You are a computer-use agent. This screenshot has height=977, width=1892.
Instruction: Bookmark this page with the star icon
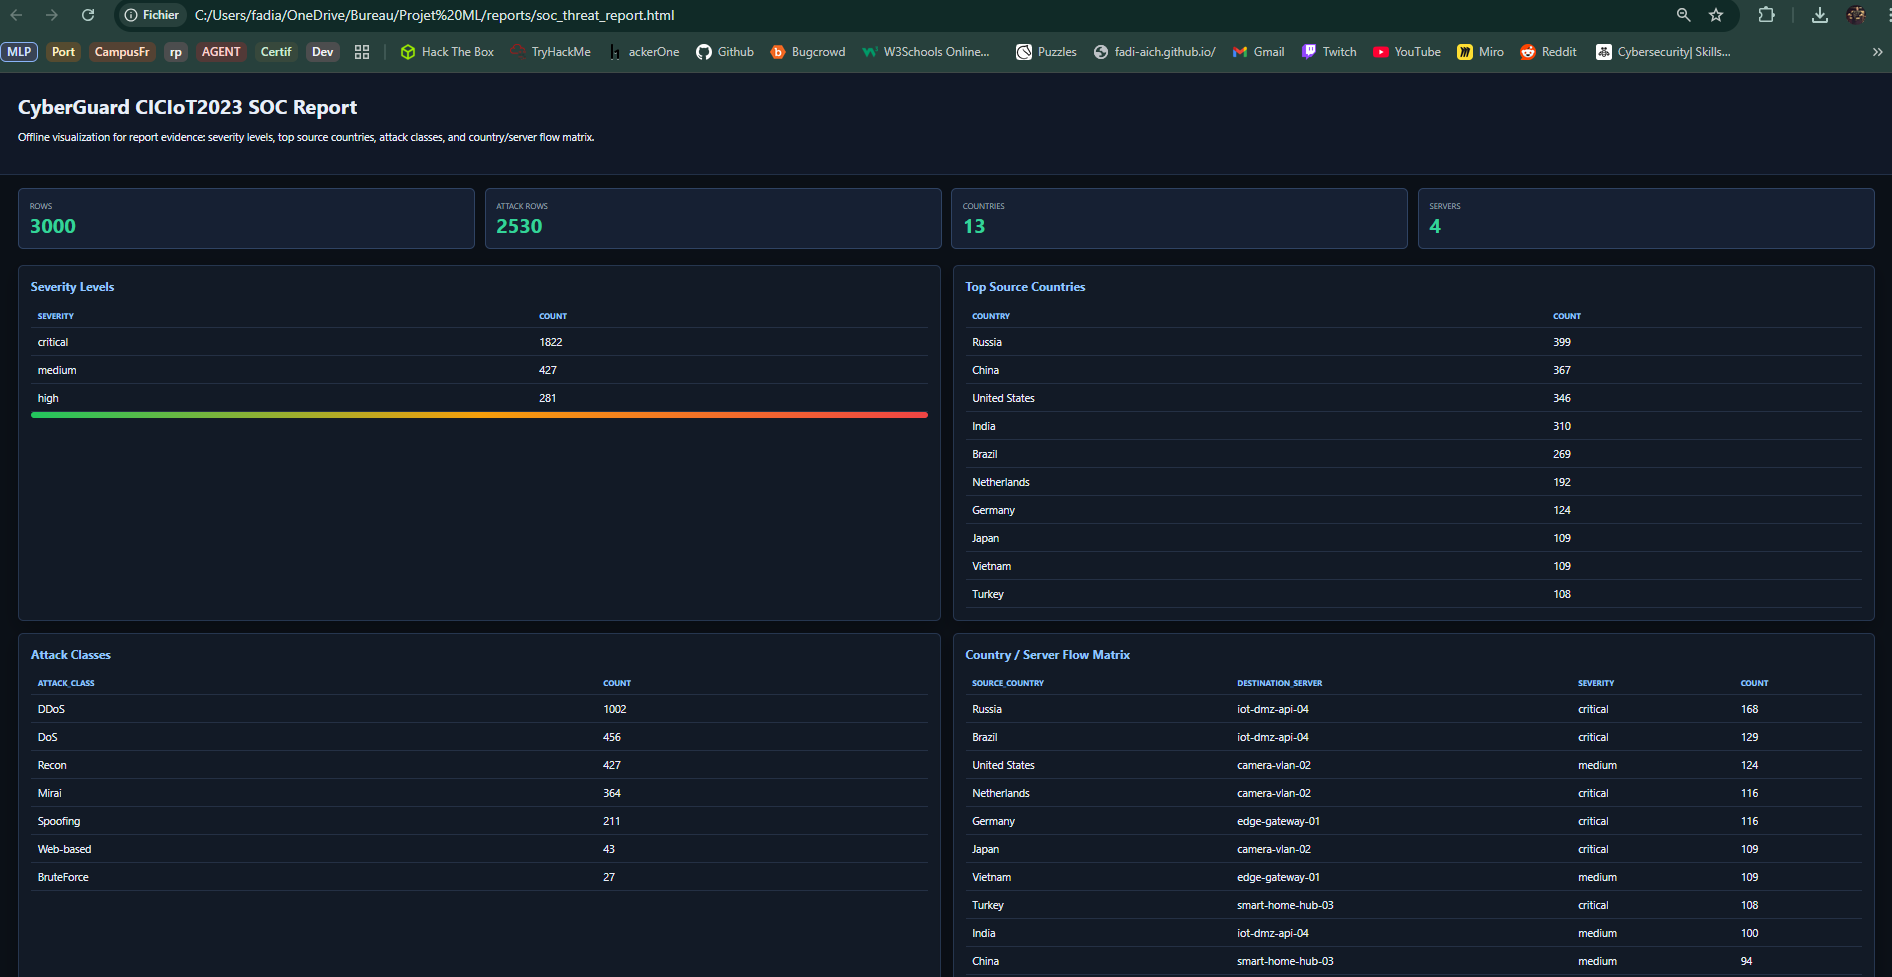coord(1716,15)
